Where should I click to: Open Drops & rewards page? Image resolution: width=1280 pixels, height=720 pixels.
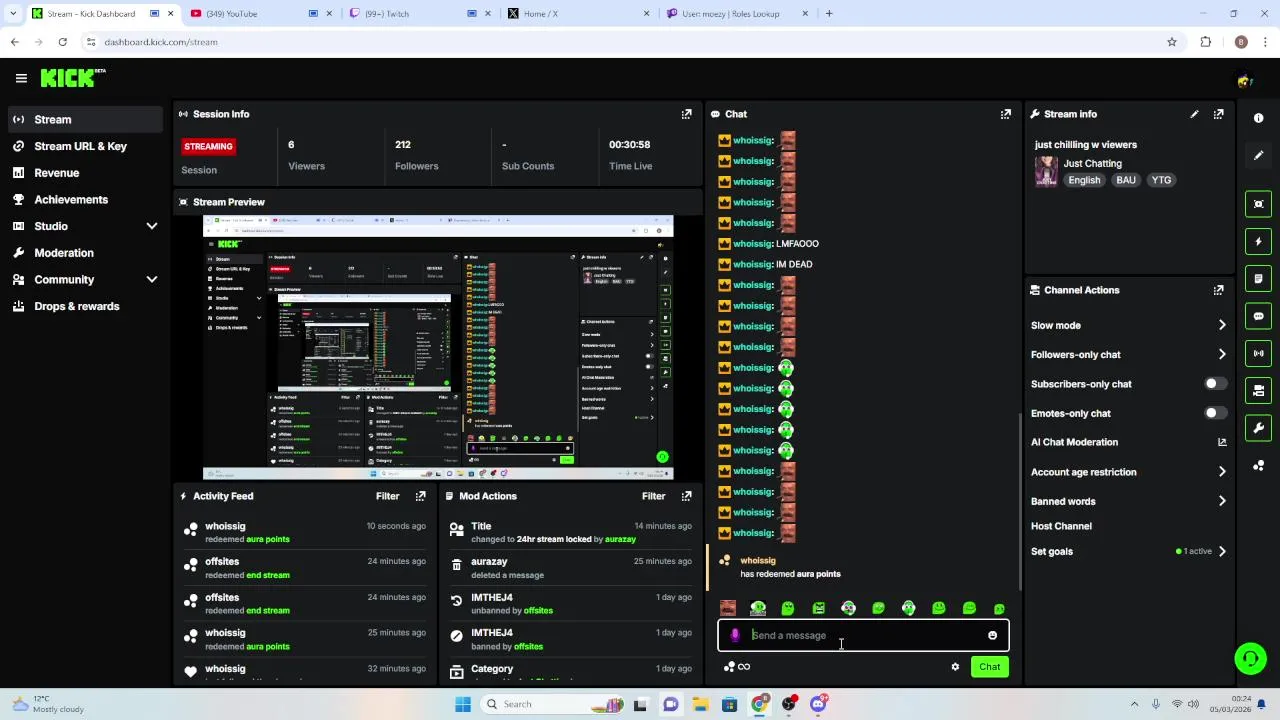tap(84, 306)
